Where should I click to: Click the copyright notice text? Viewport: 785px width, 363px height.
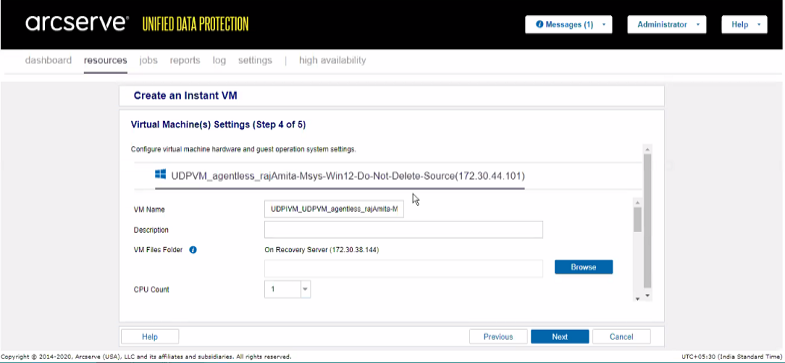(146, 357)
